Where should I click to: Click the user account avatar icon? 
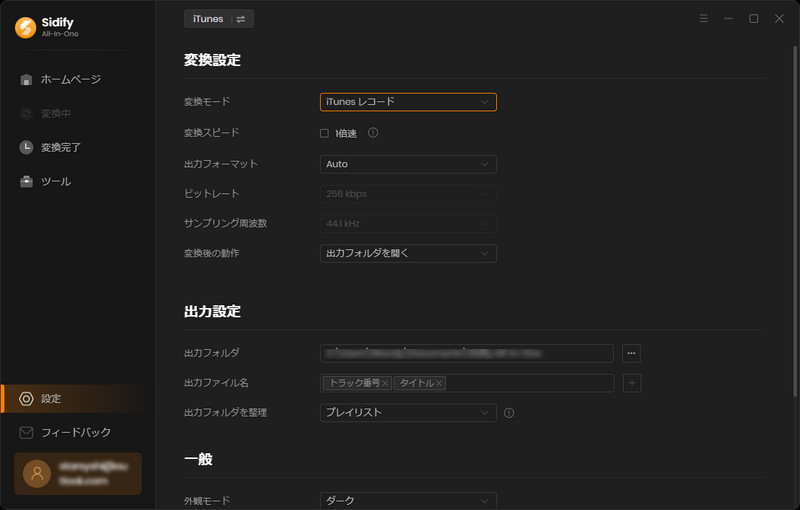[x=37, y=474]
